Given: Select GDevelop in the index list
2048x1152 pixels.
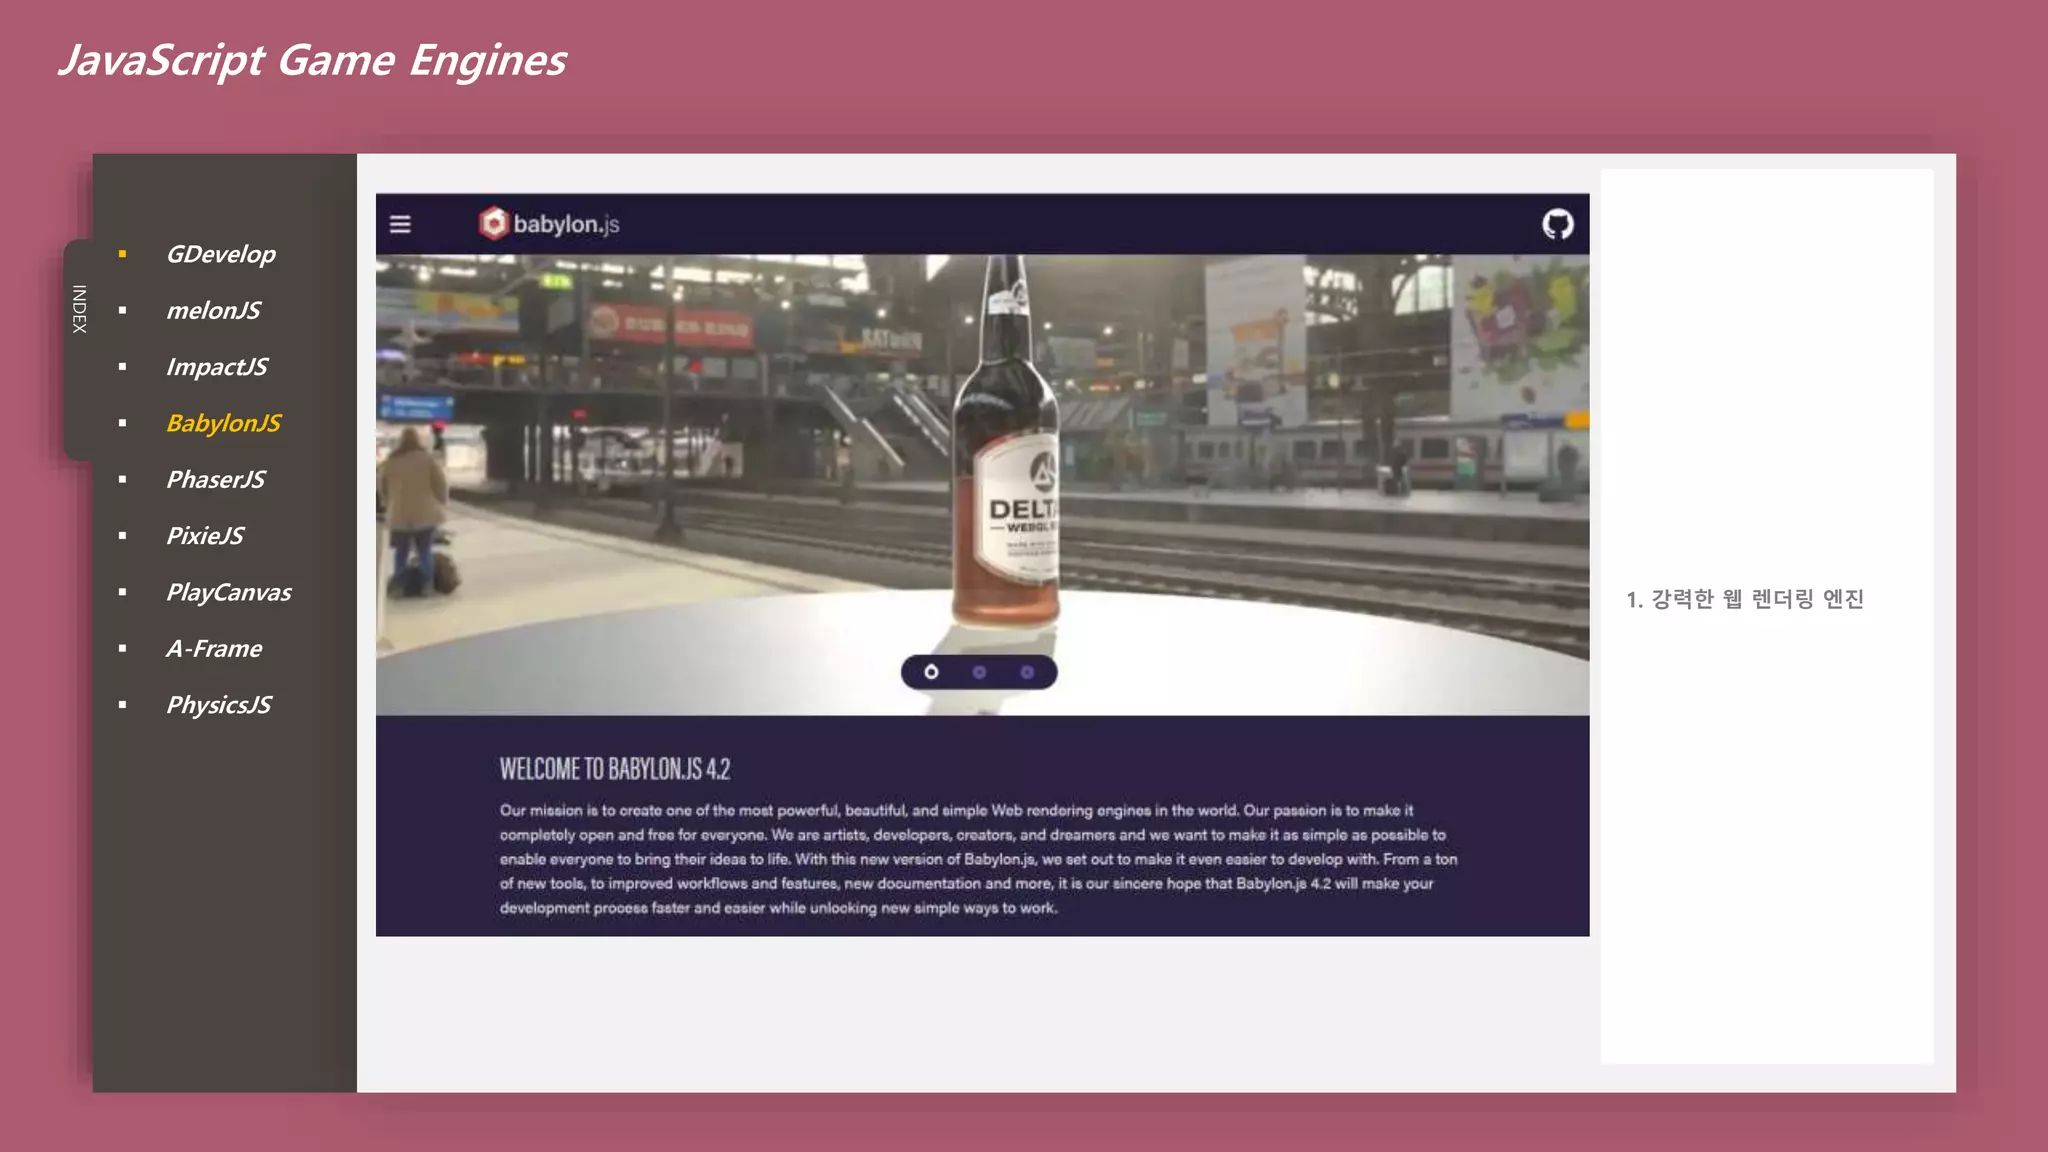Looking at the screenshot, I should pyautogui.click(x=220, y=254).
